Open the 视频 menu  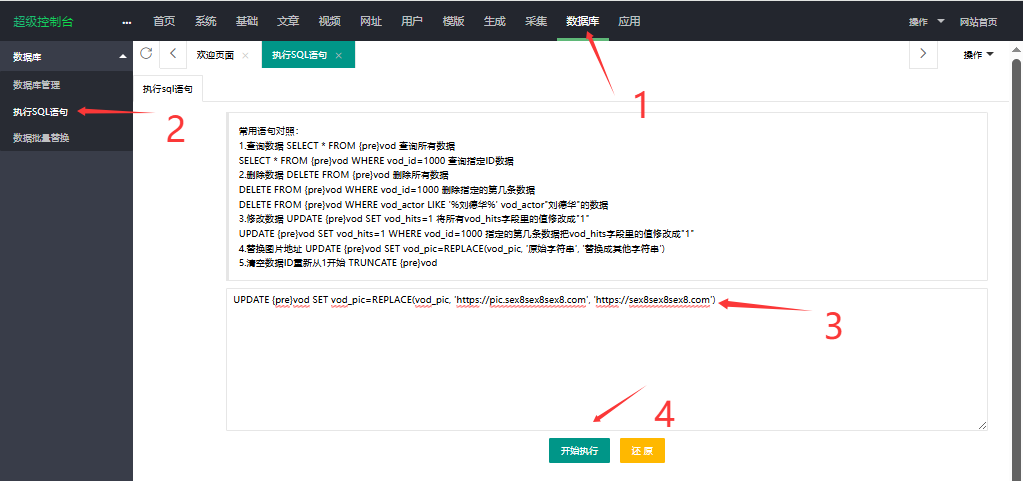(x=329, y=21)
